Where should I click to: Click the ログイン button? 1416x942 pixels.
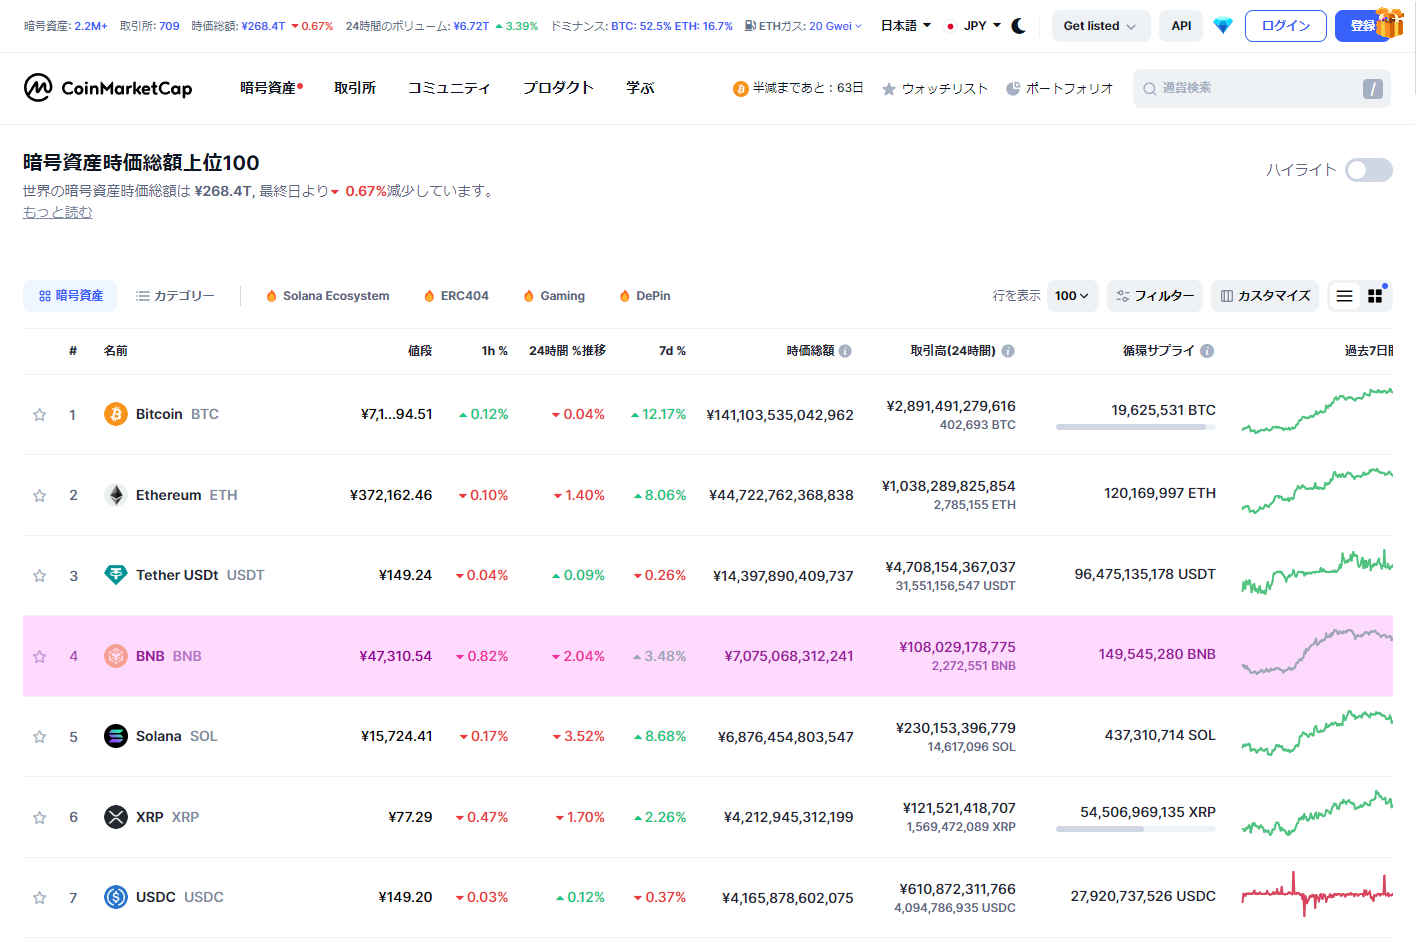(1285, 26)
